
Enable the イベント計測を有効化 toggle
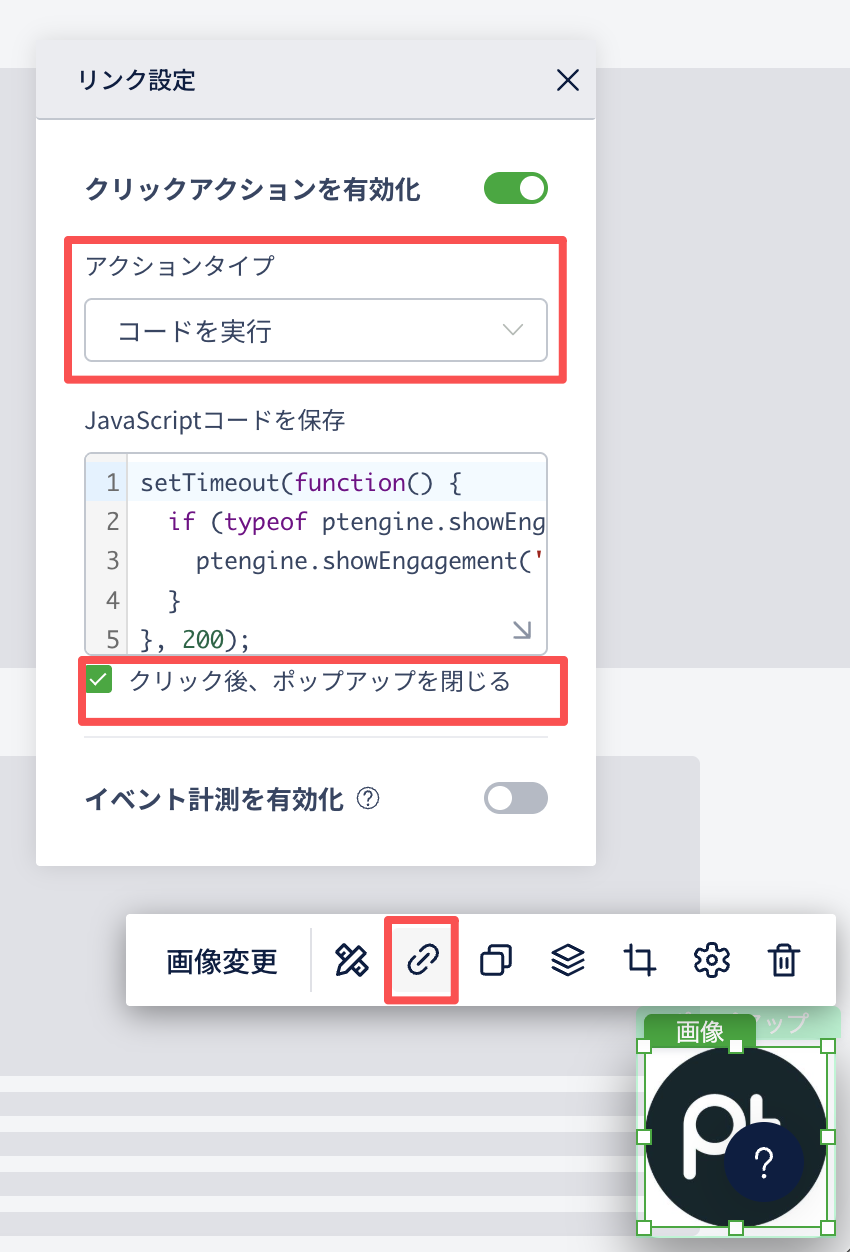[516, 798]
